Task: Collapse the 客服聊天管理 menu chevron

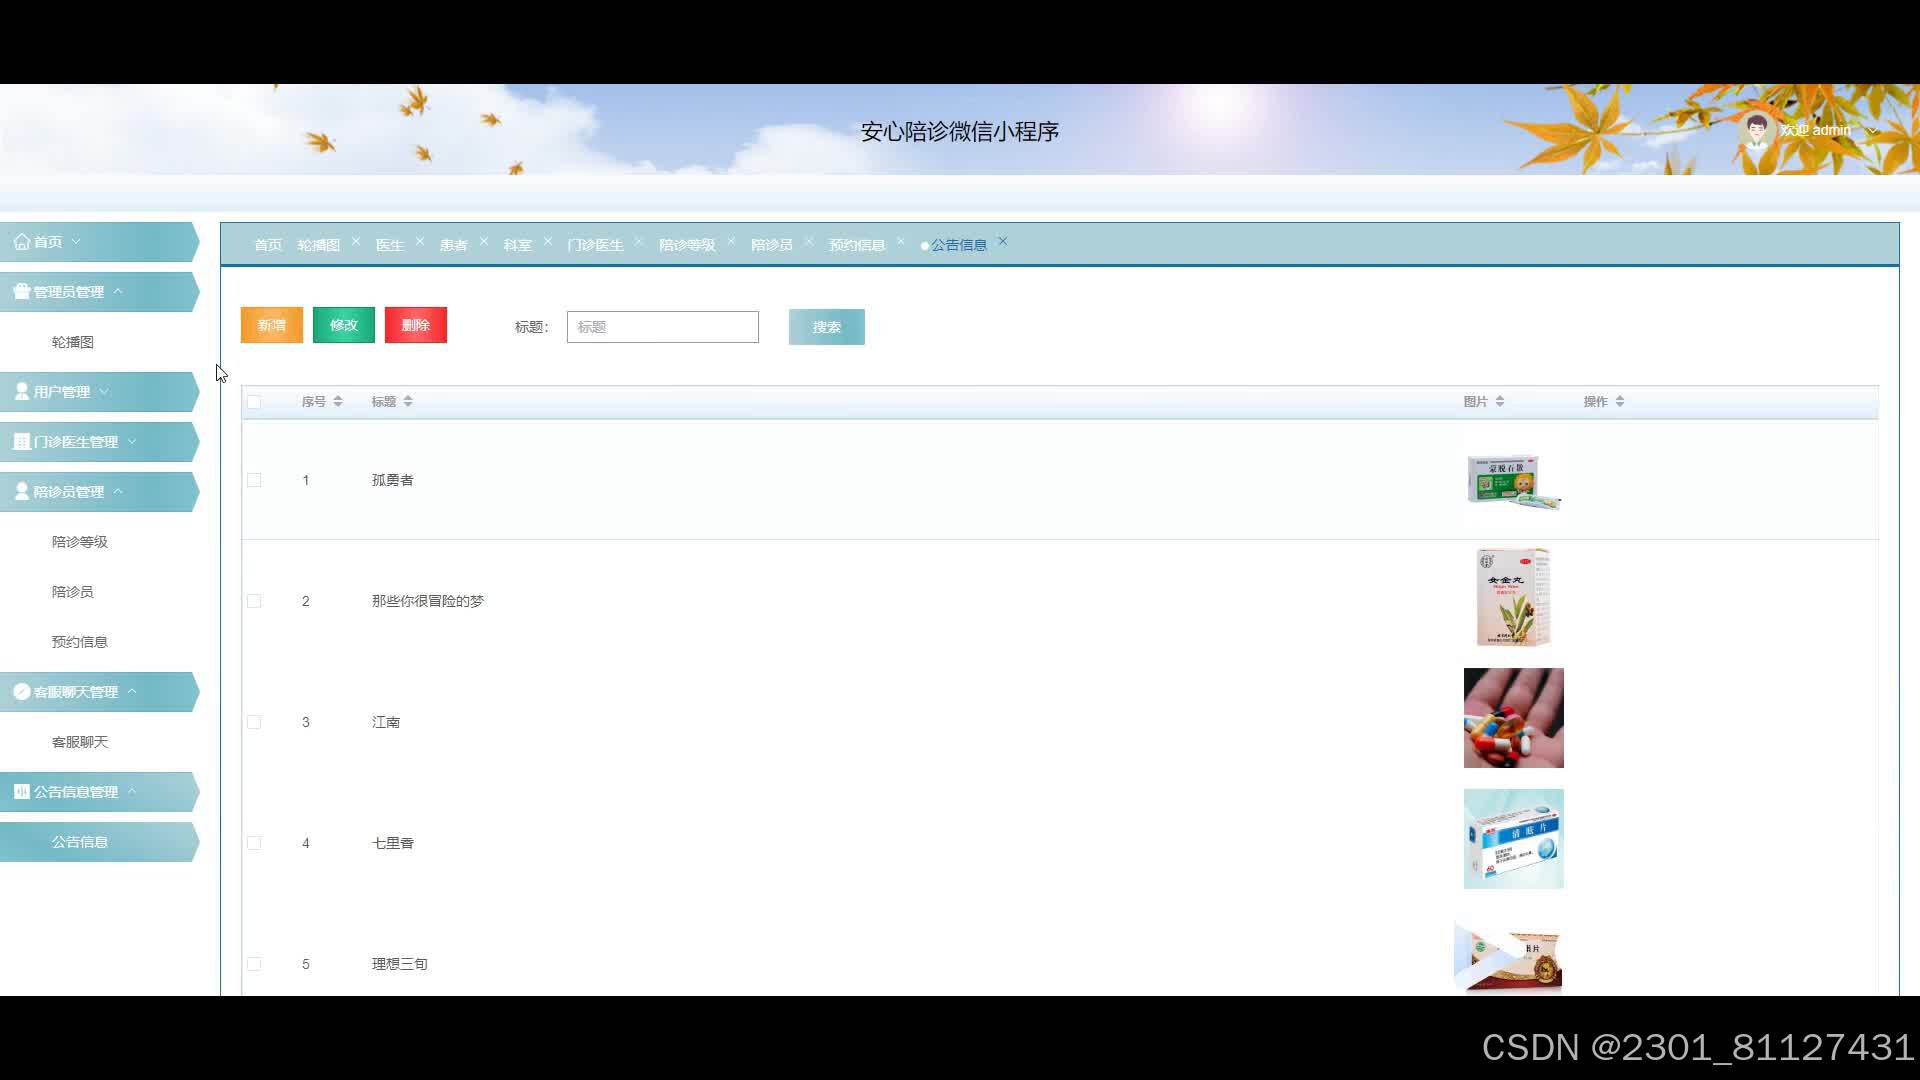Action: 132,692
